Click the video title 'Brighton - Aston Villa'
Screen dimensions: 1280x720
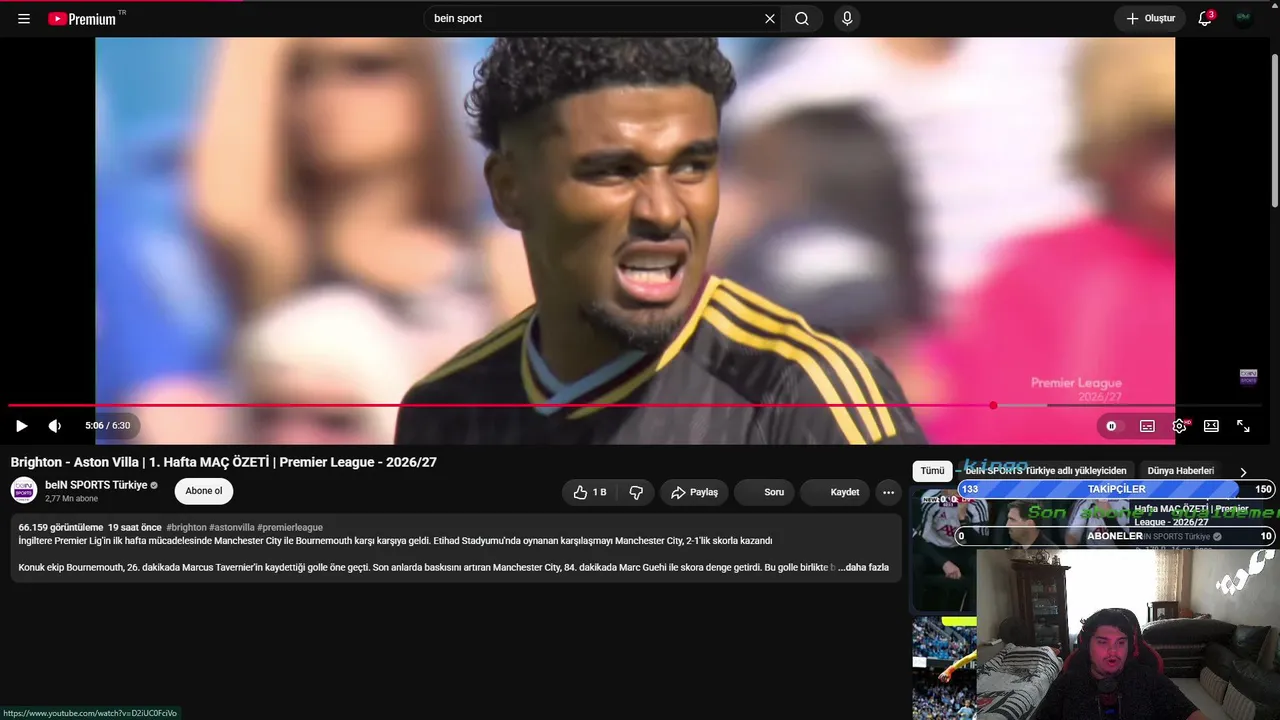[x=224, y=462]
